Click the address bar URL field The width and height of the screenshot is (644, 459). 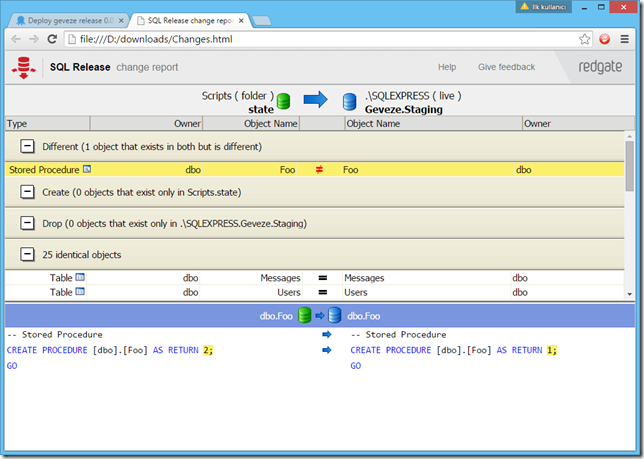[x=329, y=39]
